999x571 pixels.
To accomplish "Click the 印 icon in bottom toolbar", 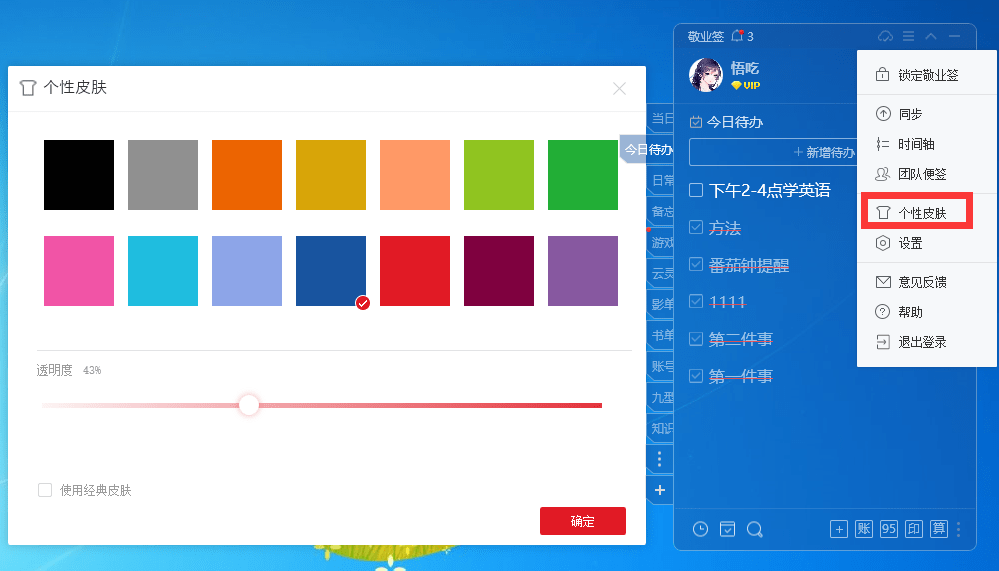I will click(x=914, y=529).
